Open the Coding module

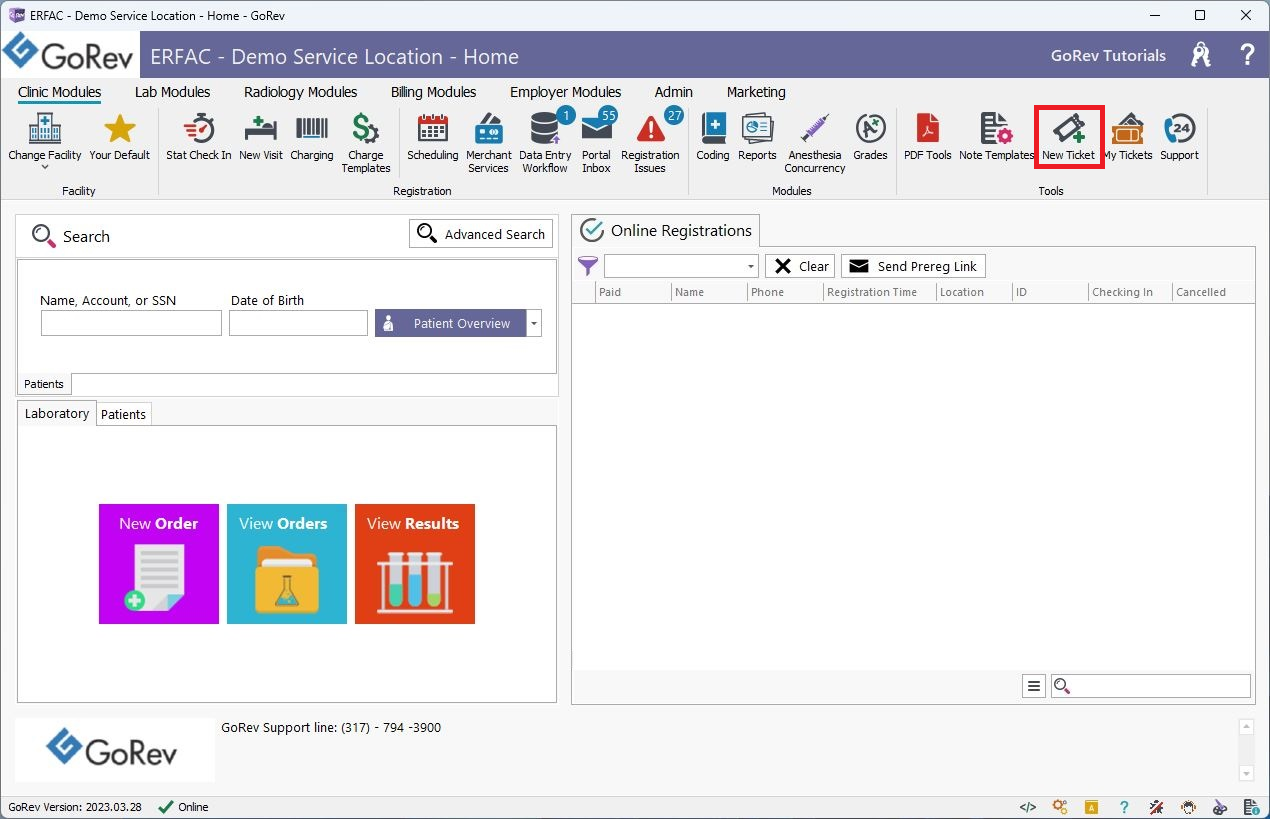pos(713,136)
